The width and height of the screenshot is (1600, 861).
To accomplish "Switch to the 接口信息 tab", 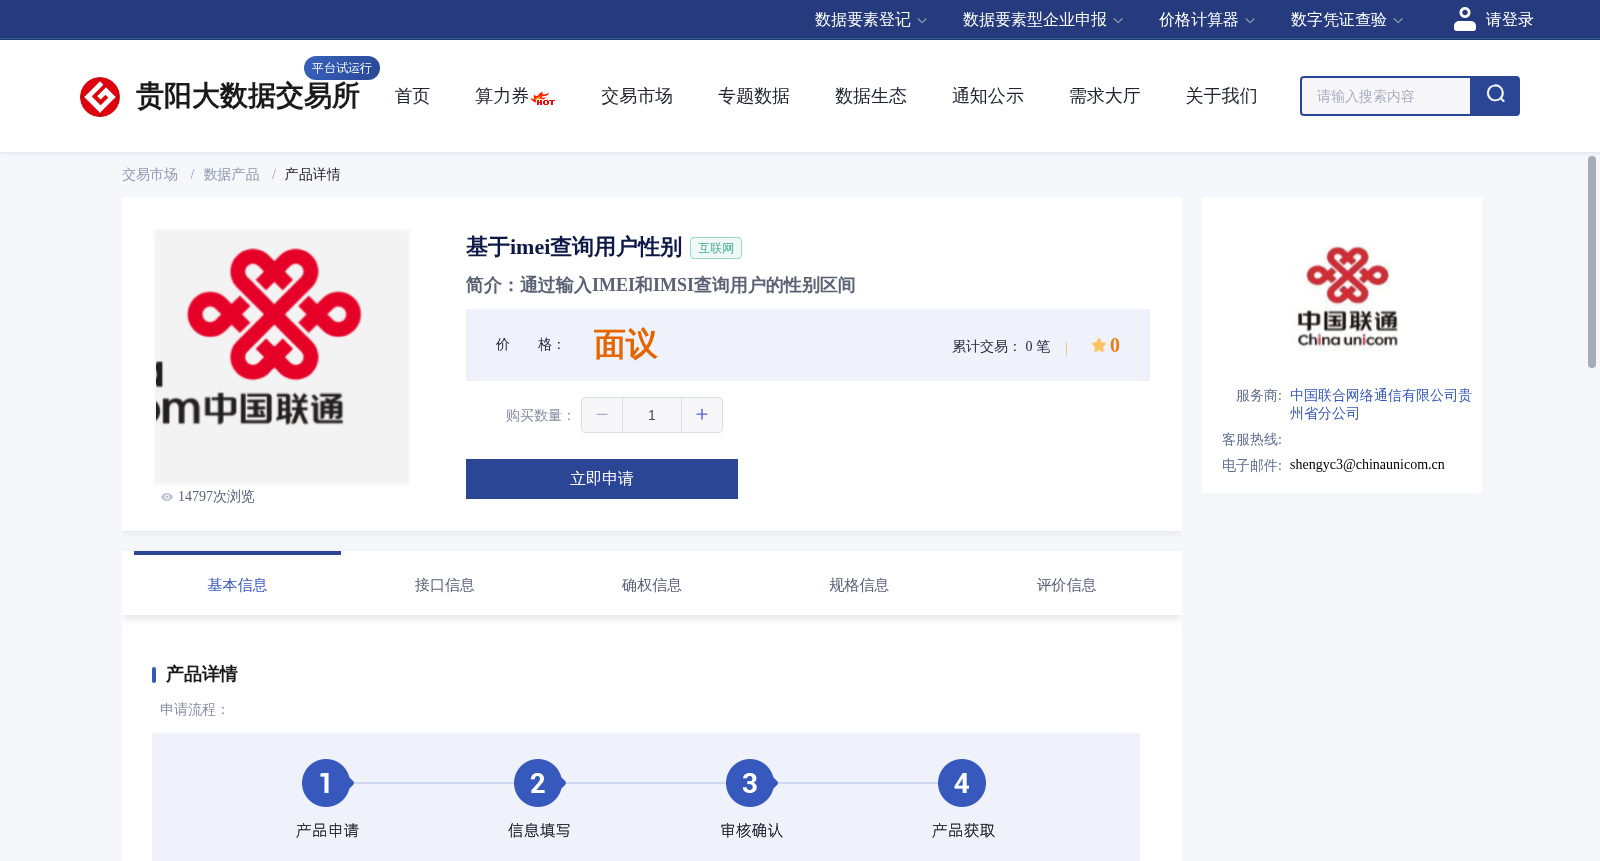I will pos(445,585).
